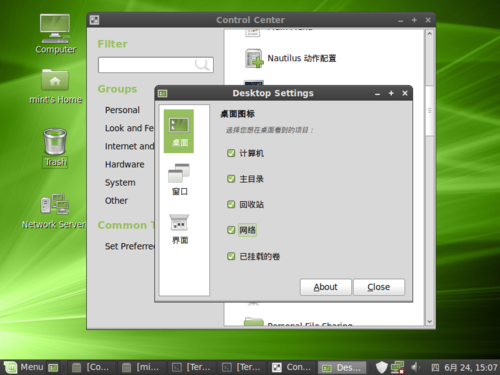Image resolution: width=500 pixels, height=375 pixels.
Task: Select the Internet and Network group
Action: point(129,146)
